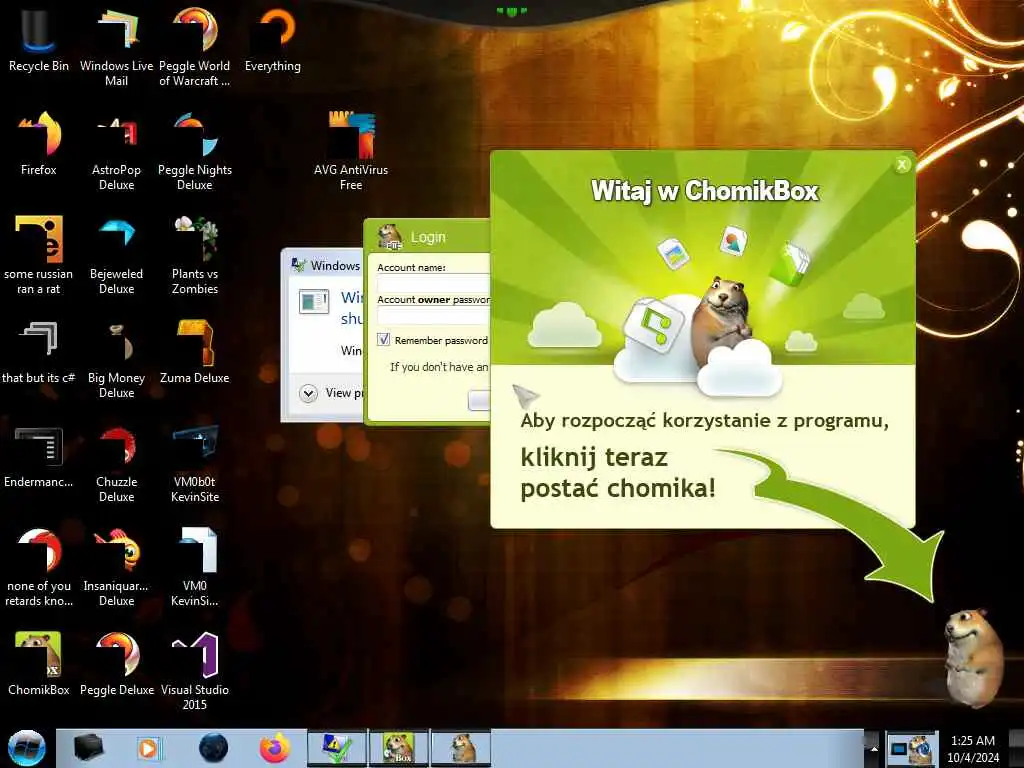The image size is (1024, 768).
Task: Select Insaniquarium Deluxe desktop icon
Action: tap(116, 566)
